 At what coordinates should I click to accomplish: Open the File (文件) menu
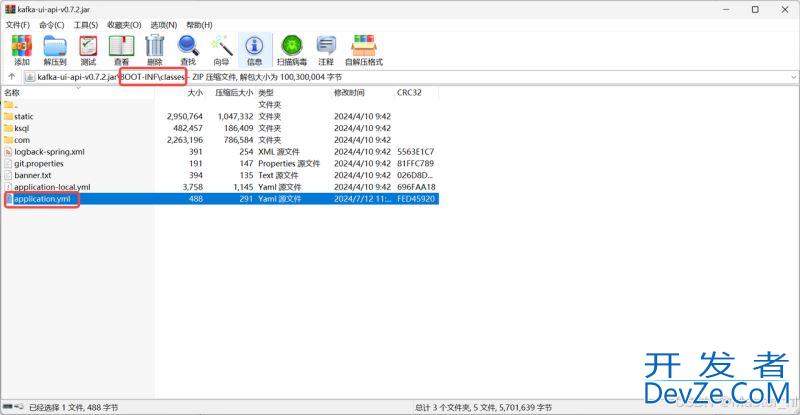[x=18, y=25]
